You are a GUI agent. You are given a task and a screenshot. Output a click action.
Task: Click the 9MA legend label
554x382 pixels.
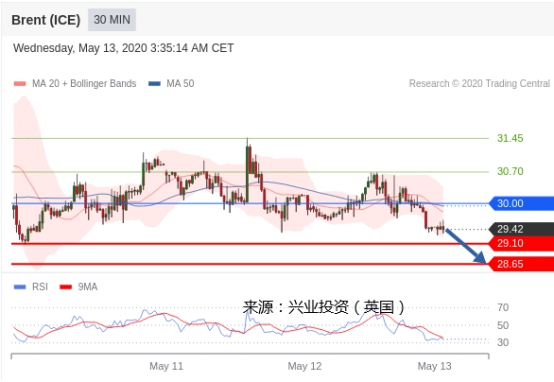(x=88, y=287)
